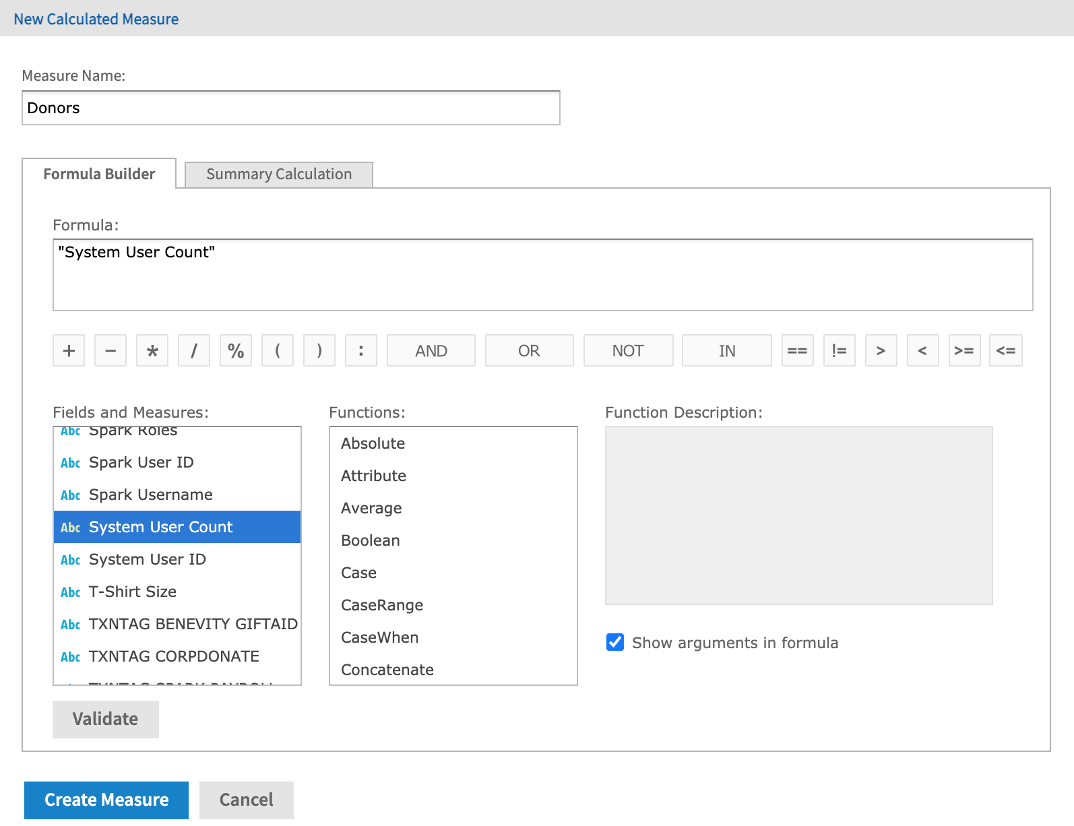Insert the colon operator
This screenshot has height=826, width=1074.
[x=361, y=351]
